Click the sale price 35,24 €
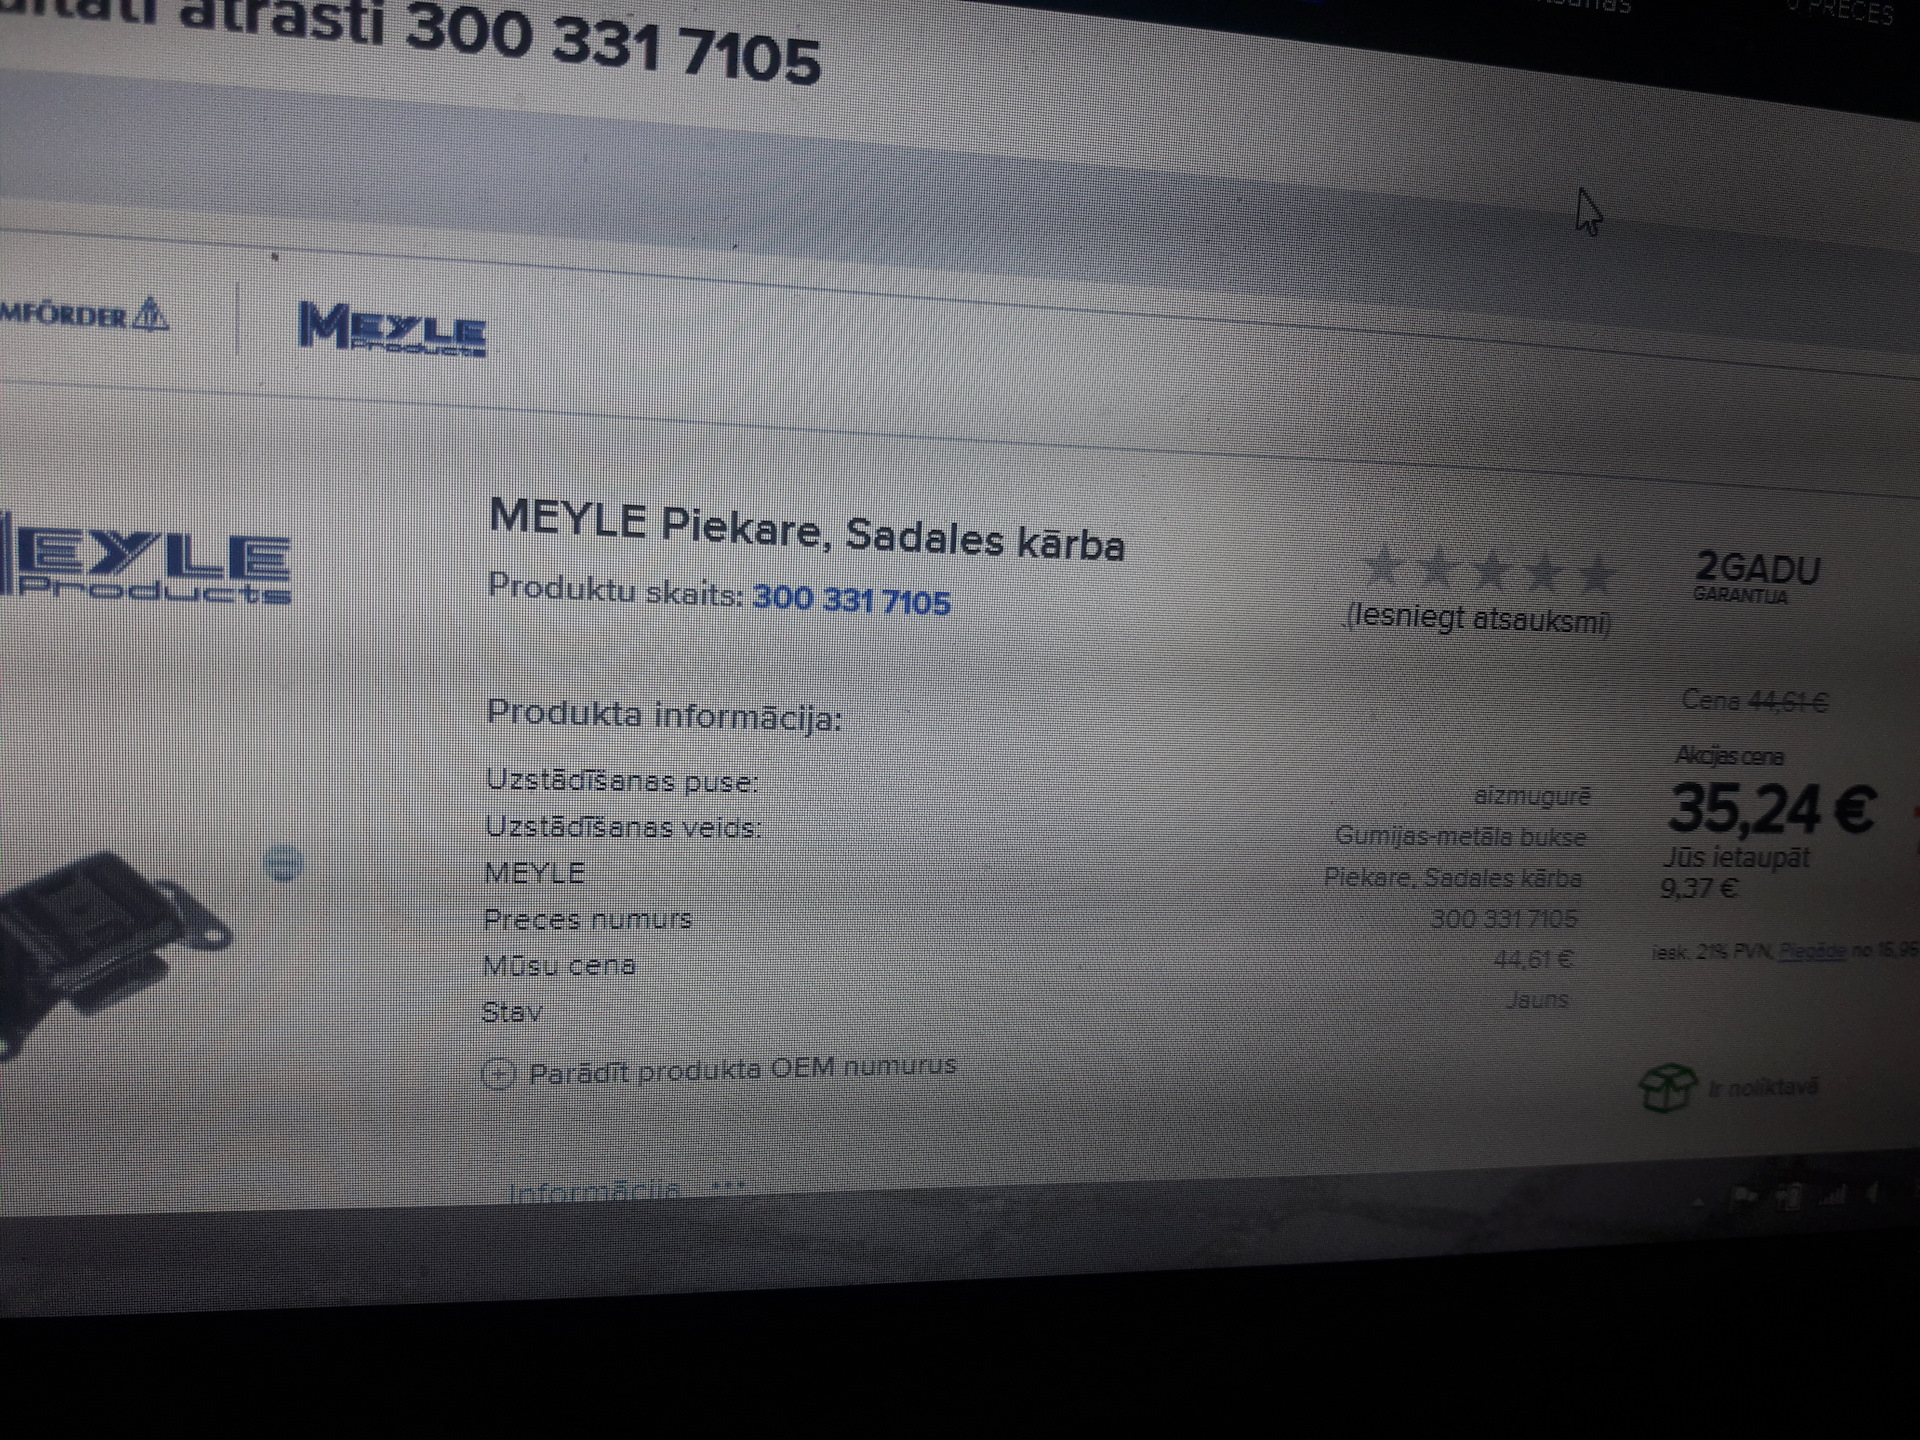The height and width of the screenshot is (1440, 1920). 1771,808
